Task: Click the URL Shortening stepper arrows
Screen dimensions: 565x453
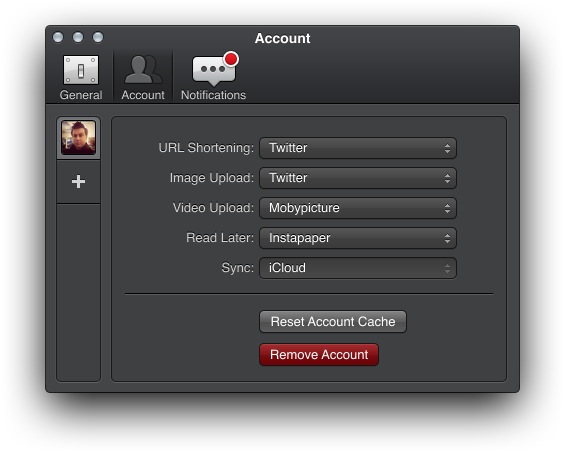Action: (447, 148)
